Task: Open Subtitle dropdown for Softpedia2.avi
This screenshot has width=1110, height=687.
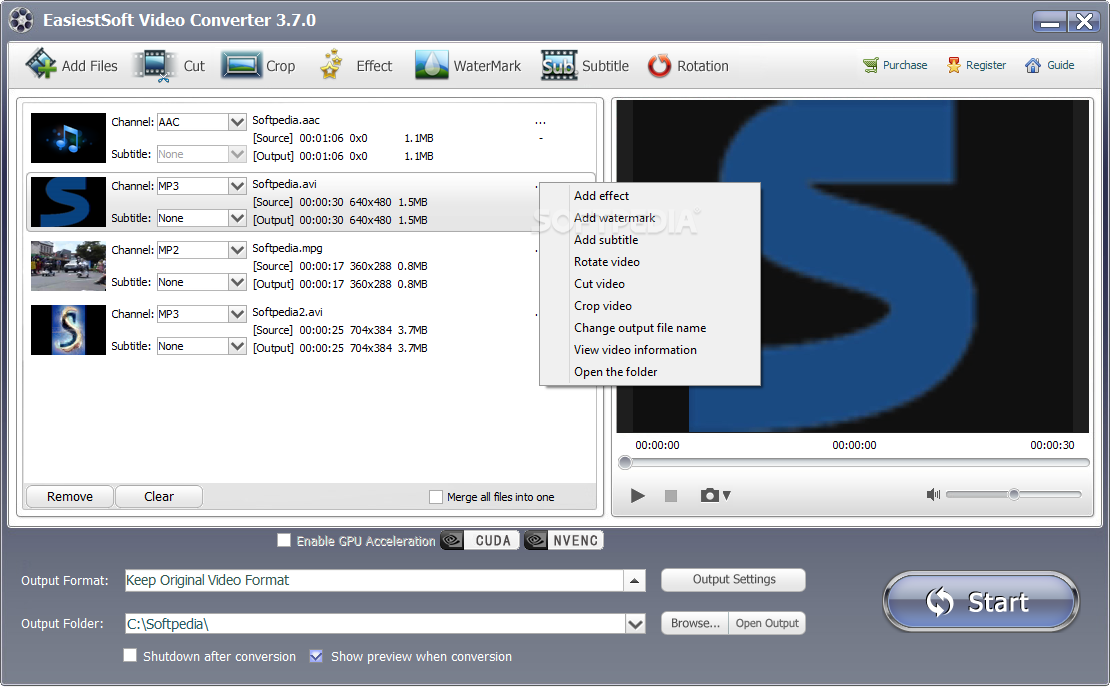Action: [237, 346]
